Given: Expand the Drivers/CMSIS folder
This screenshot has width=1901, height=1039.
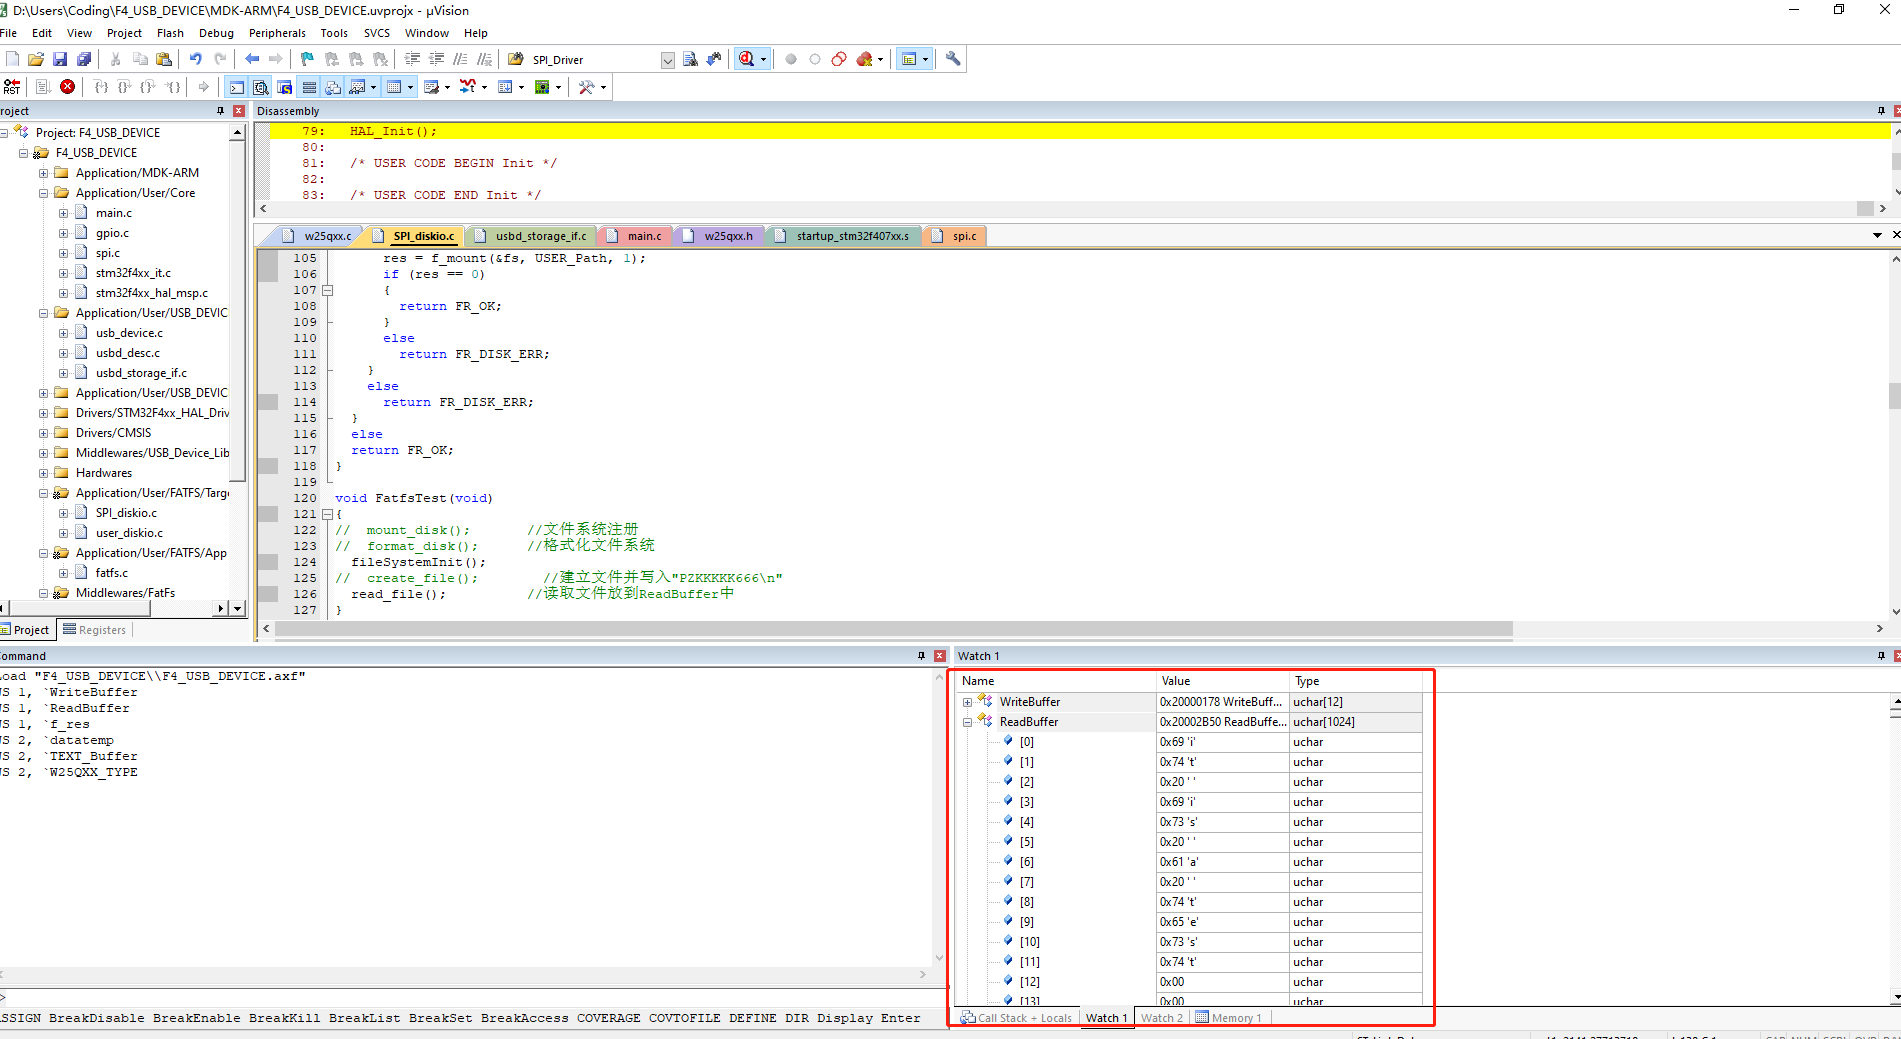Looking at the screenshot, I should 43,433.
